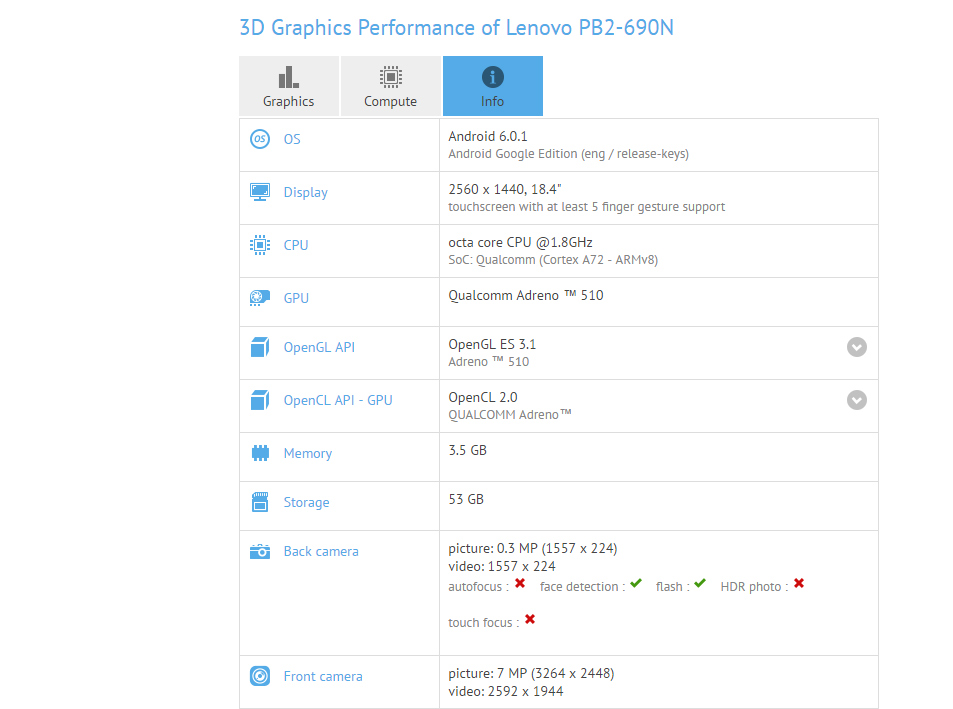Open the Graphics tab
The image size is (953, 709).
coord(289,86)
